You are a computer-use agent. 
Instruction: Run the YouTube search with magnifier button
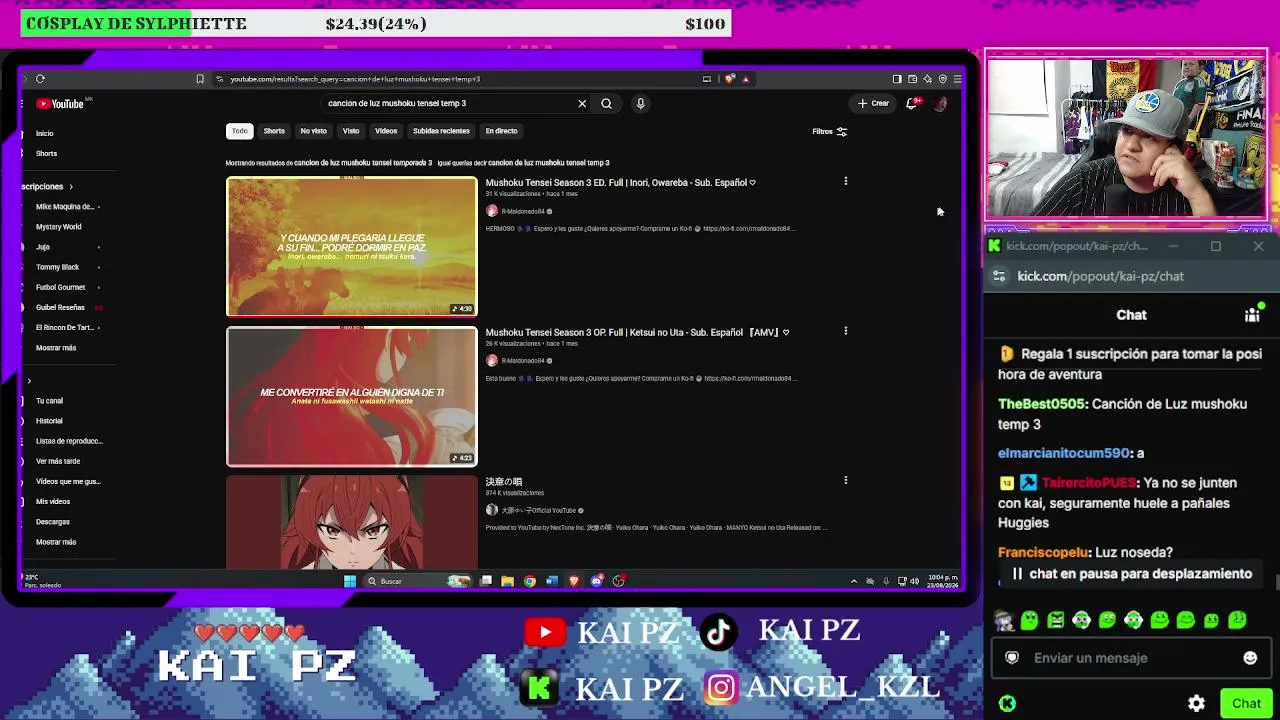(x=606, y=103)
